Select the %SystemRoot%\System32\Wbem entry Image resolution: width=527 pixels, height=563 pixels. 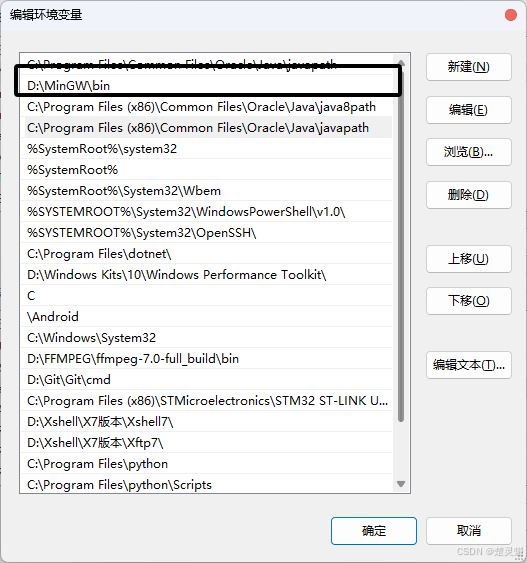pos(206,191)
